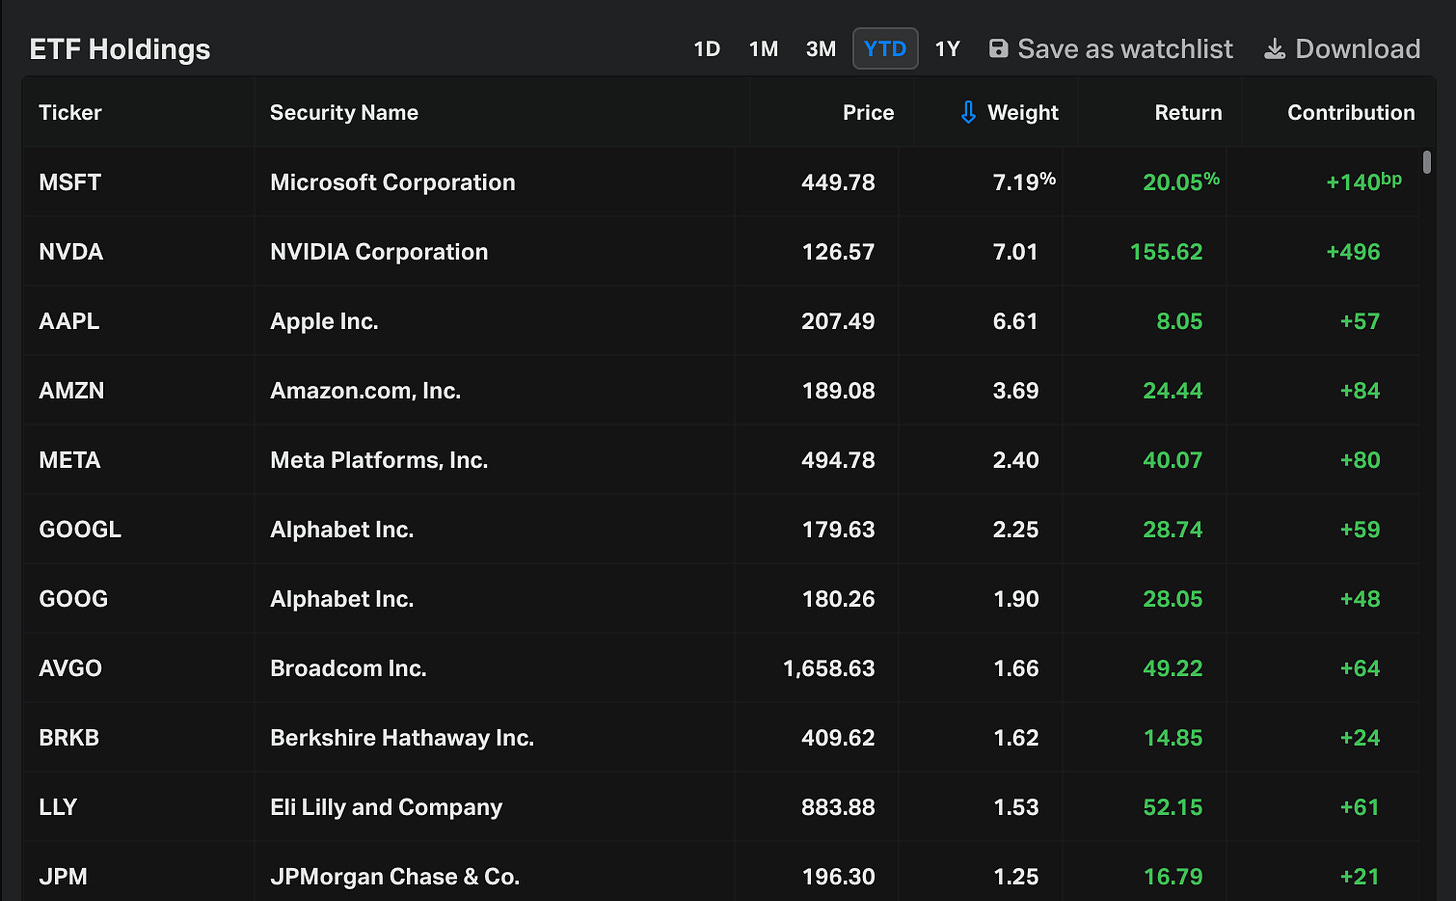The width and height of the screenshot is (1456, 901).
Task: Click NVIDIA return 155.62
Action: [1166, 252]
